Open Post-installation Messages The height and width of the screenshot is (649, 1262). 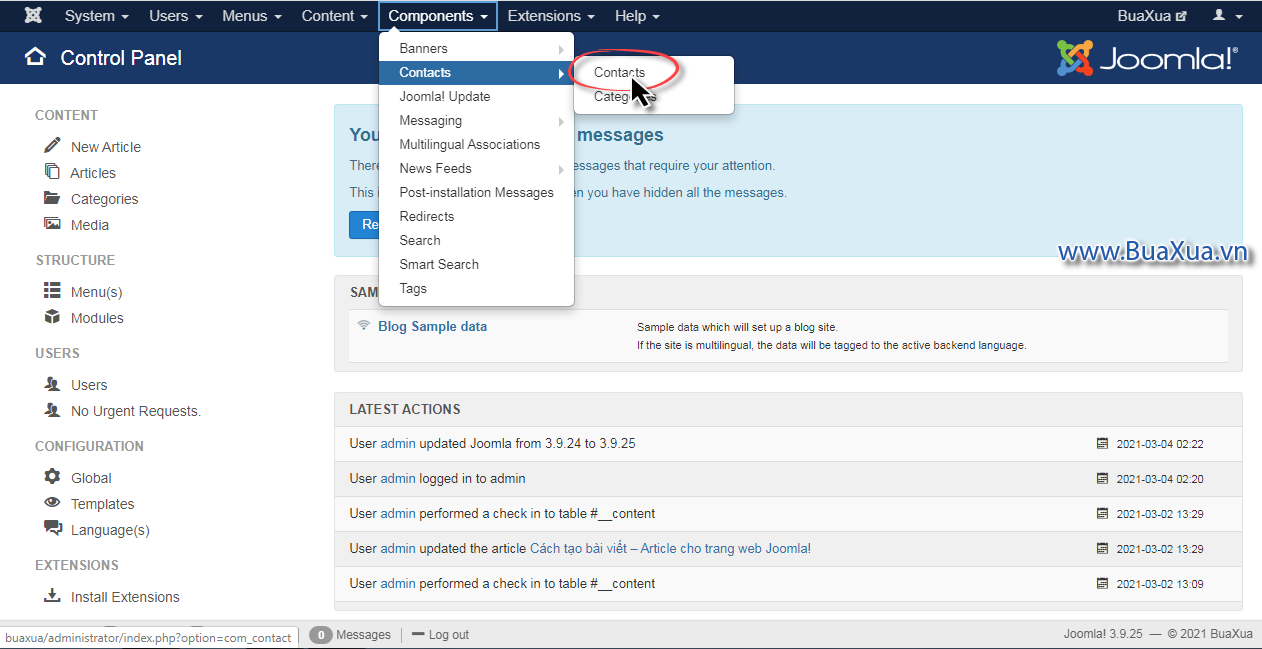[x=476, y=192]
